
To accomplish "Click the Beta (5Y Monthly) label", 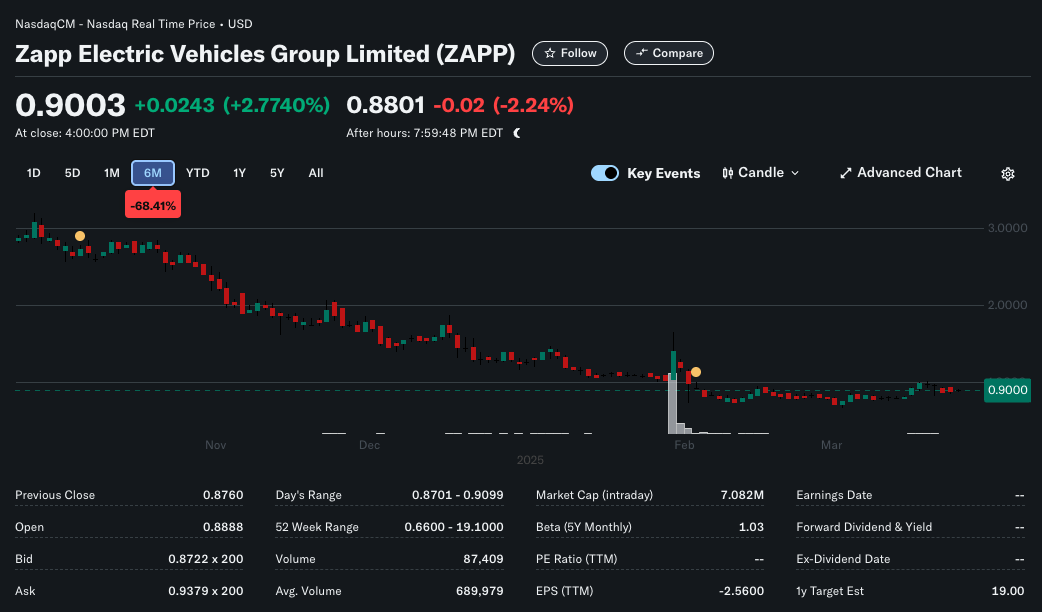I will [x=583, y=527].
